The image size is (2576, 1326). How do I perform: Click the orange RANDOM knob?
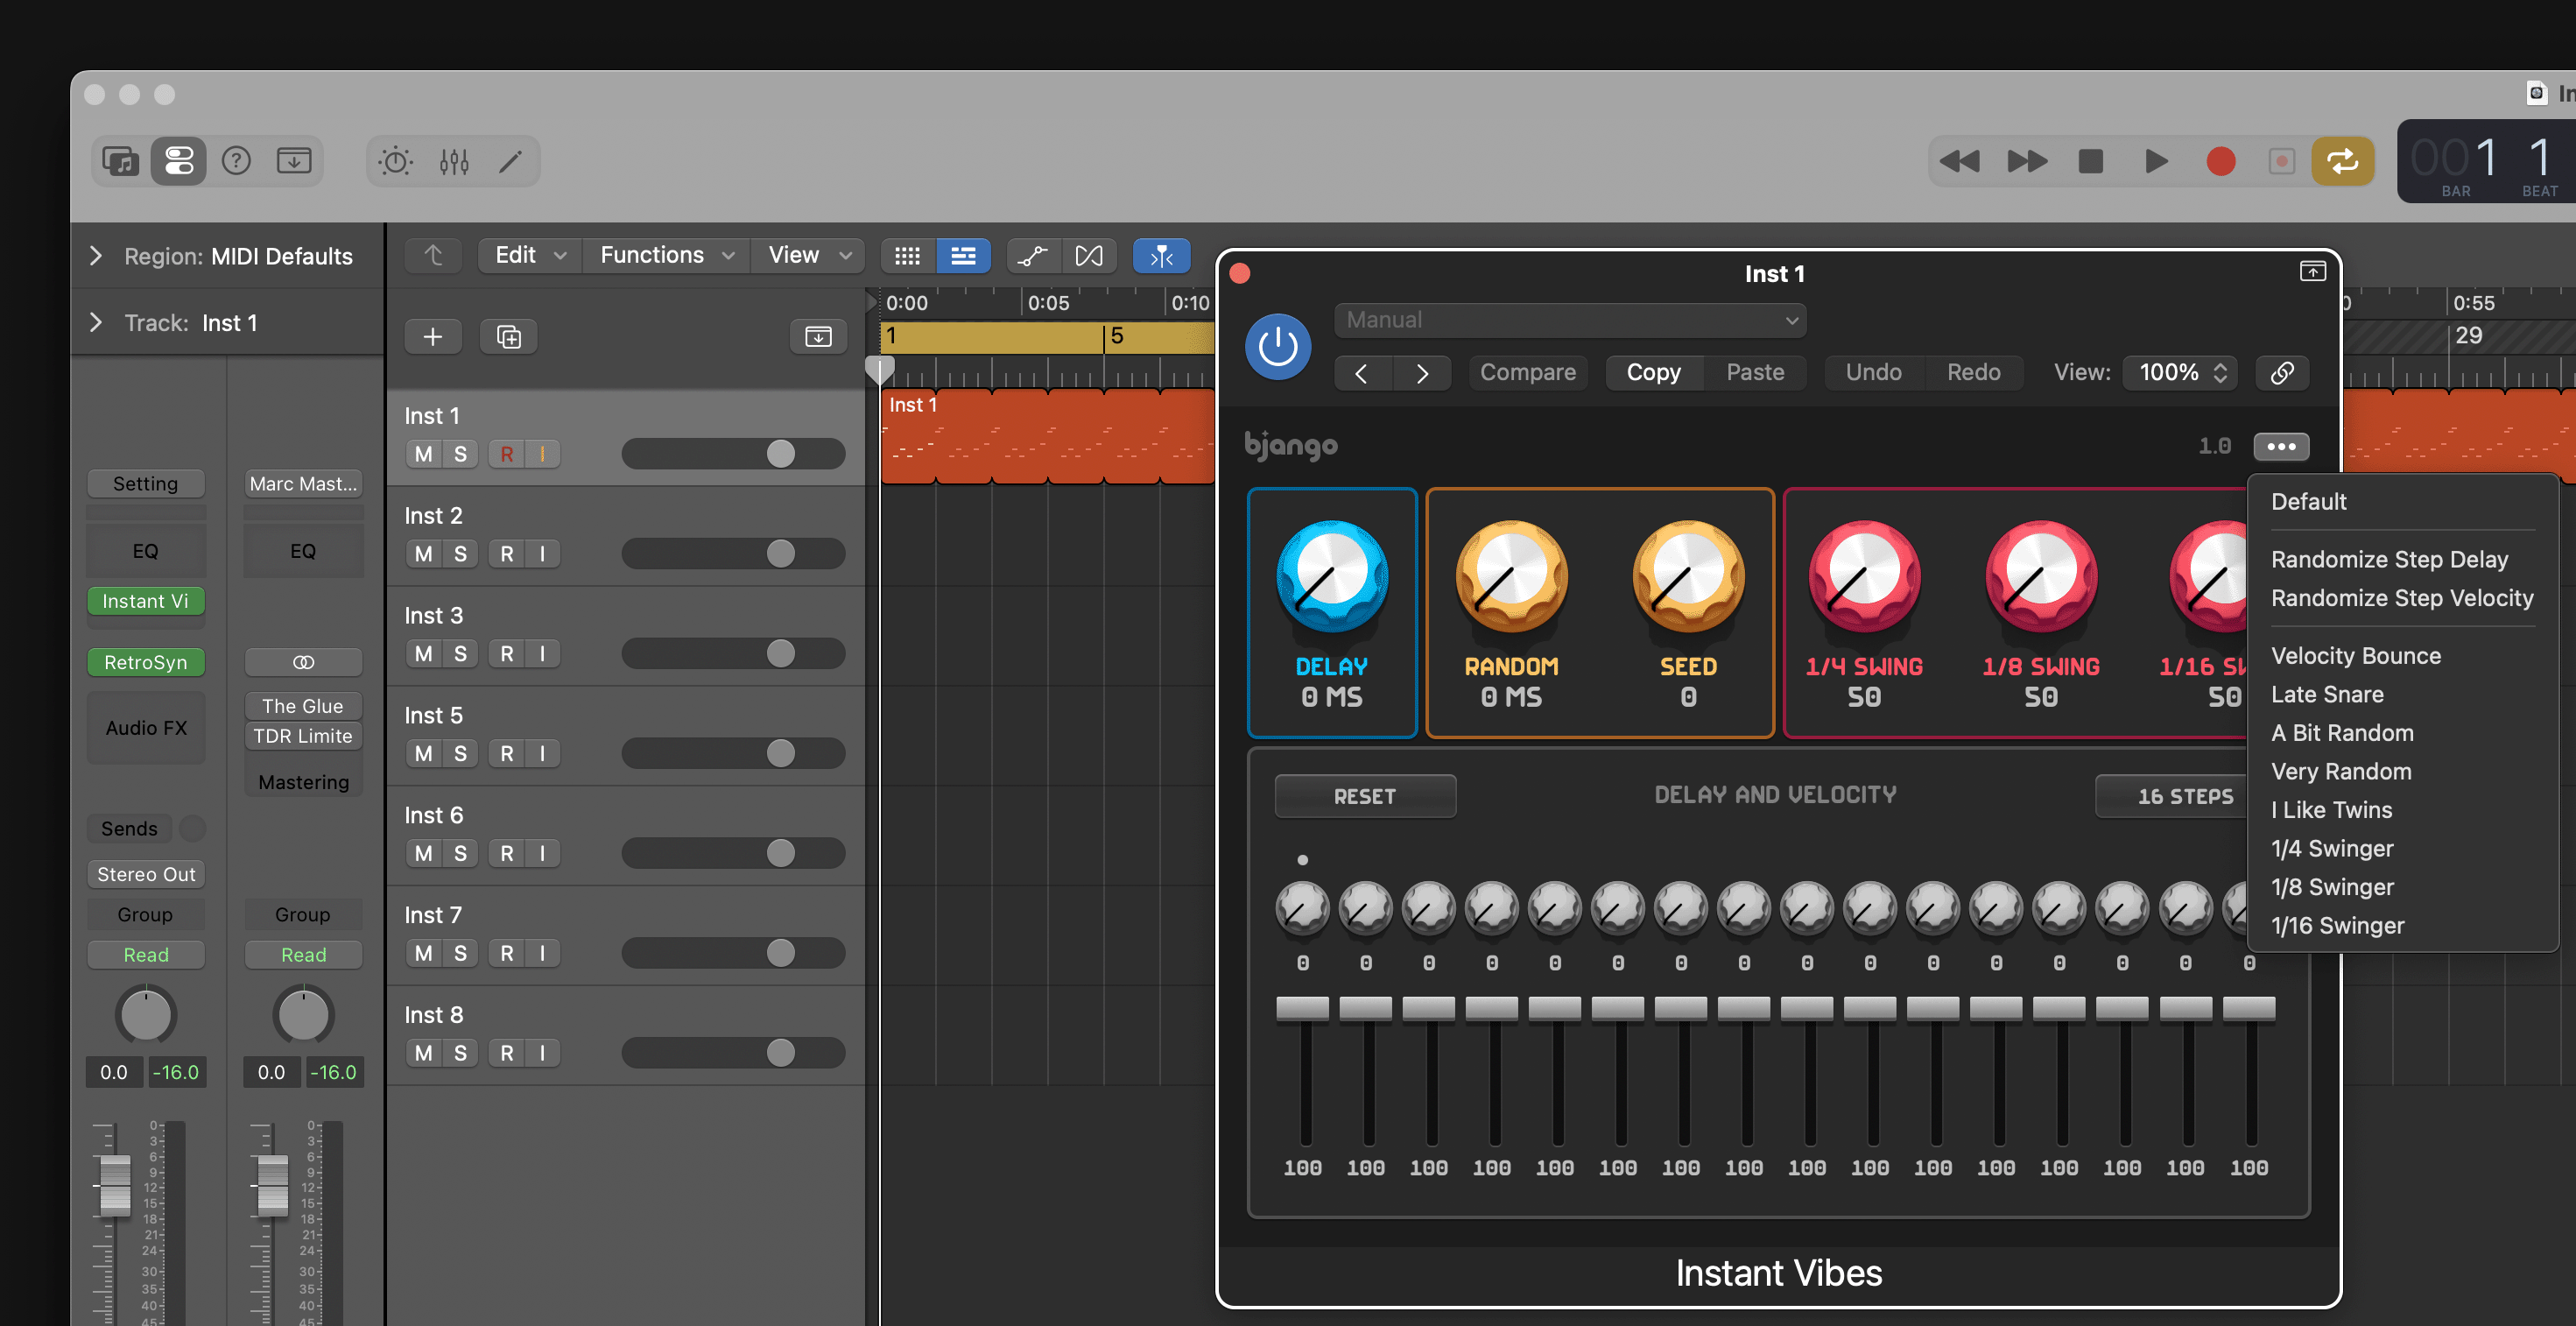point(1511,577)
